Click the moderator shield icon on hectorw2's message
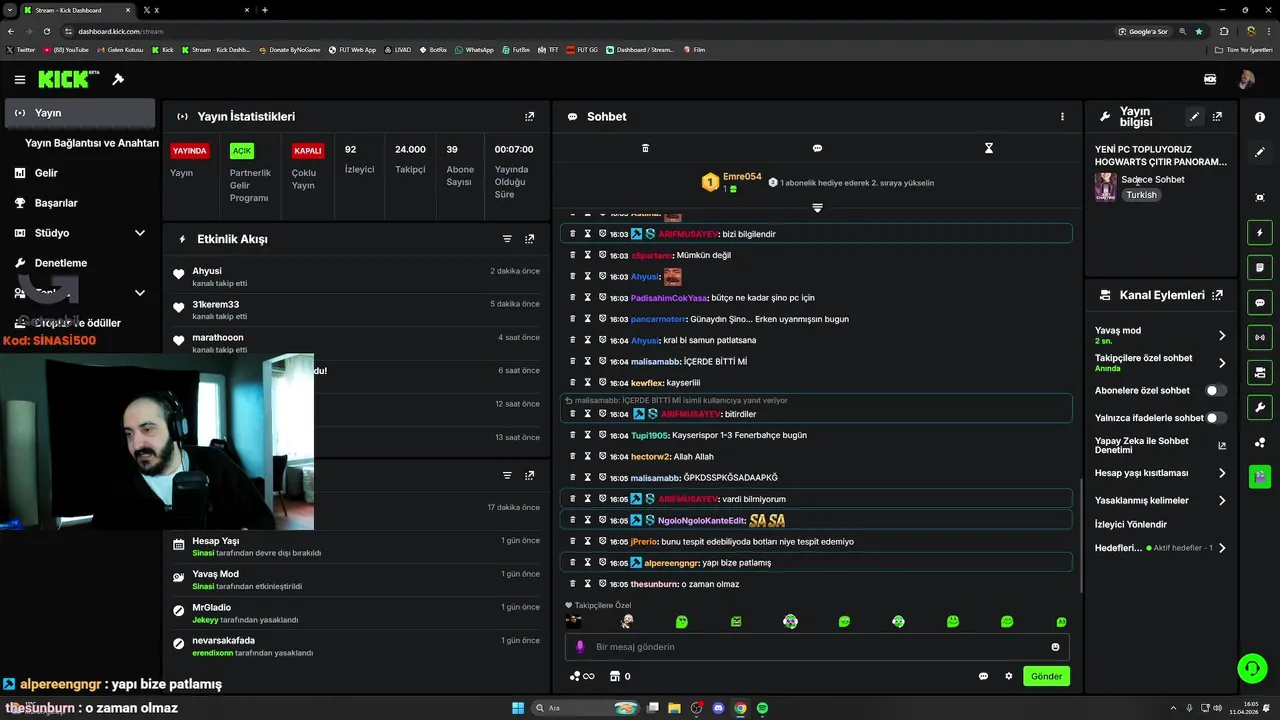 [x=602, y=456]
